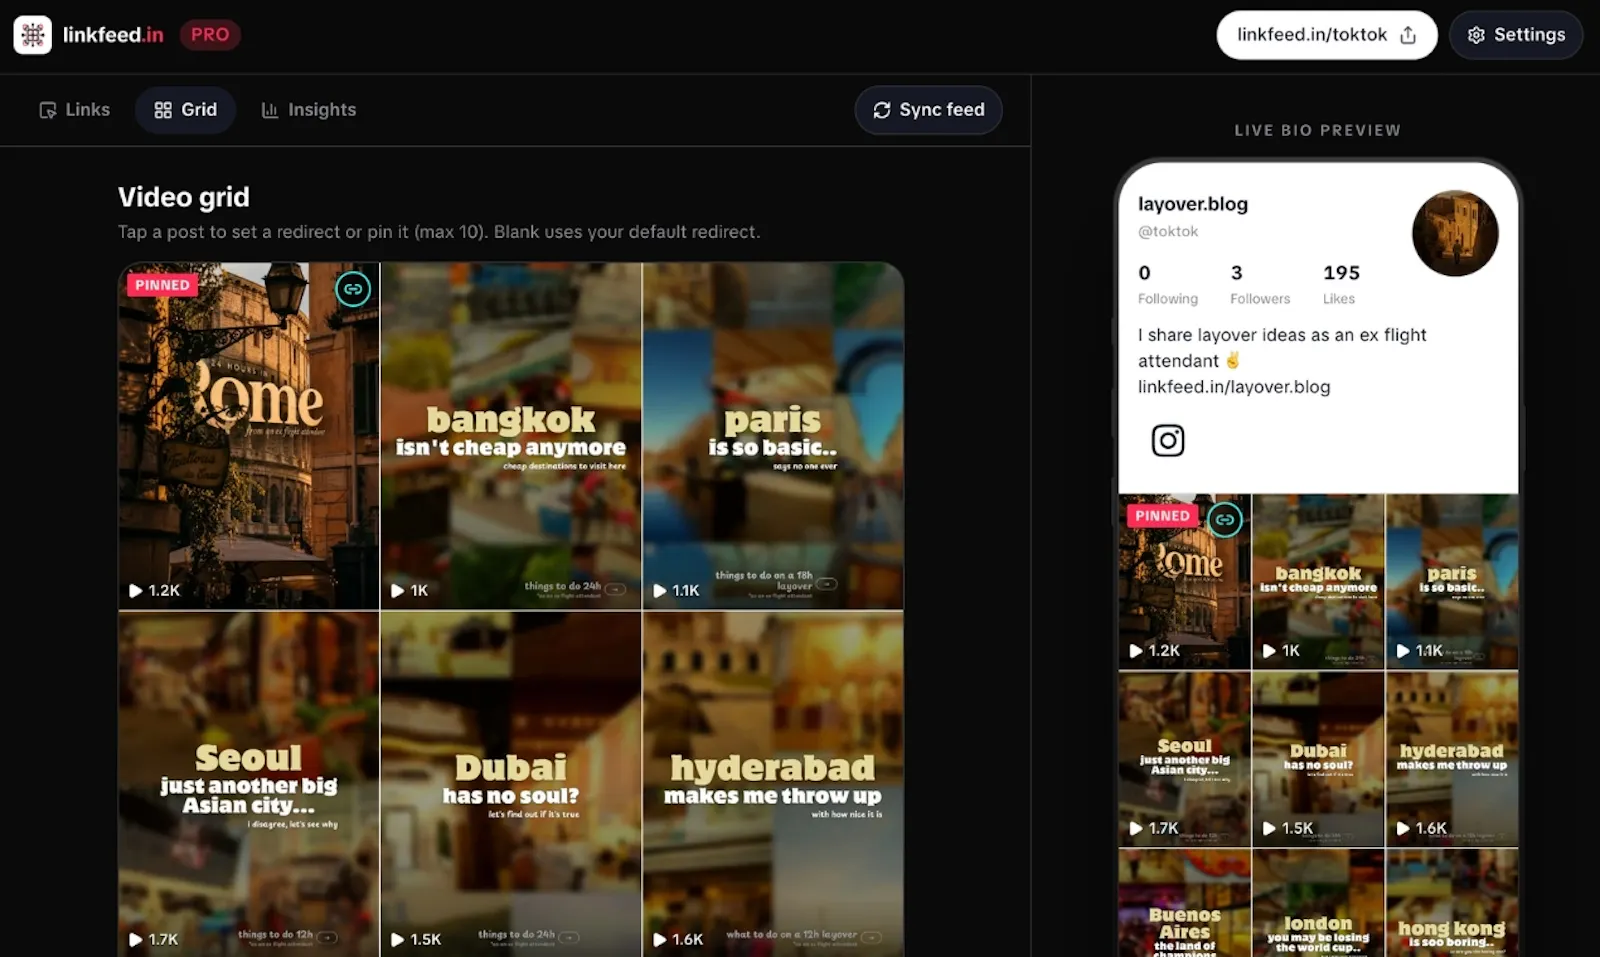Click the linkfeed.in logo icon
This screenshot has height=957, width=1600.
[33, 35]
